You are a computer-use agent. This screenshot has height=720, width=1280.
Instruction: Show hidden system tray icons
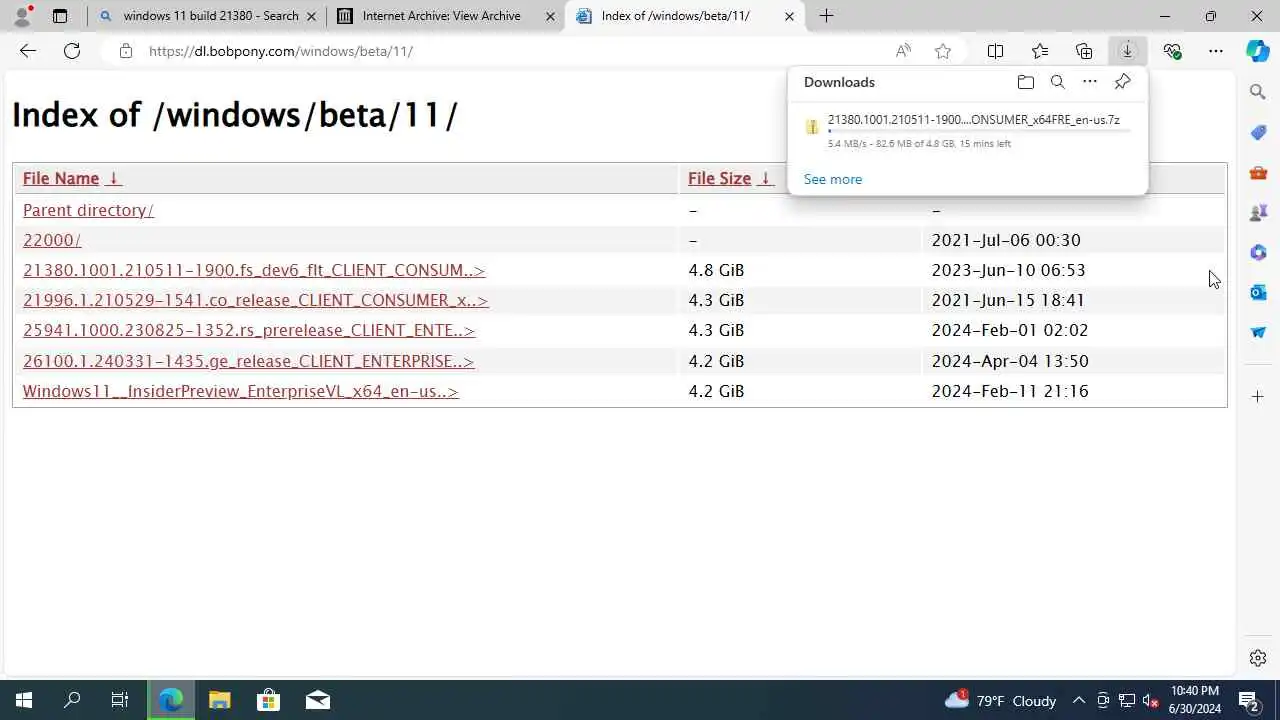(x=1079, y=700)
